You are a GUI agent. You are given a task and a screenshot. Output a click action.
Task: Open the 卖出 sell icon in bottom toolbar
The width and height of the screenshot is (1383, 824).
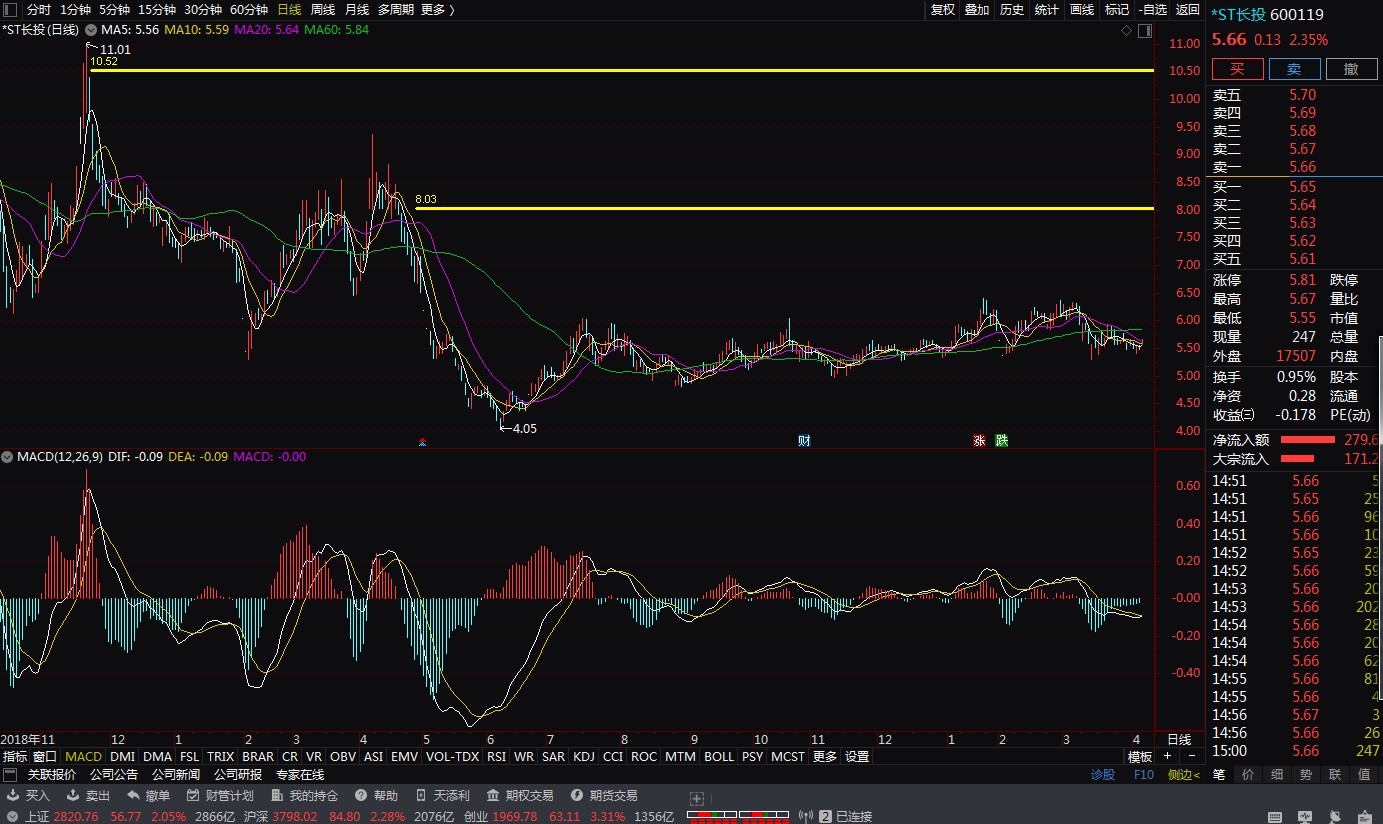coord(74,796)
